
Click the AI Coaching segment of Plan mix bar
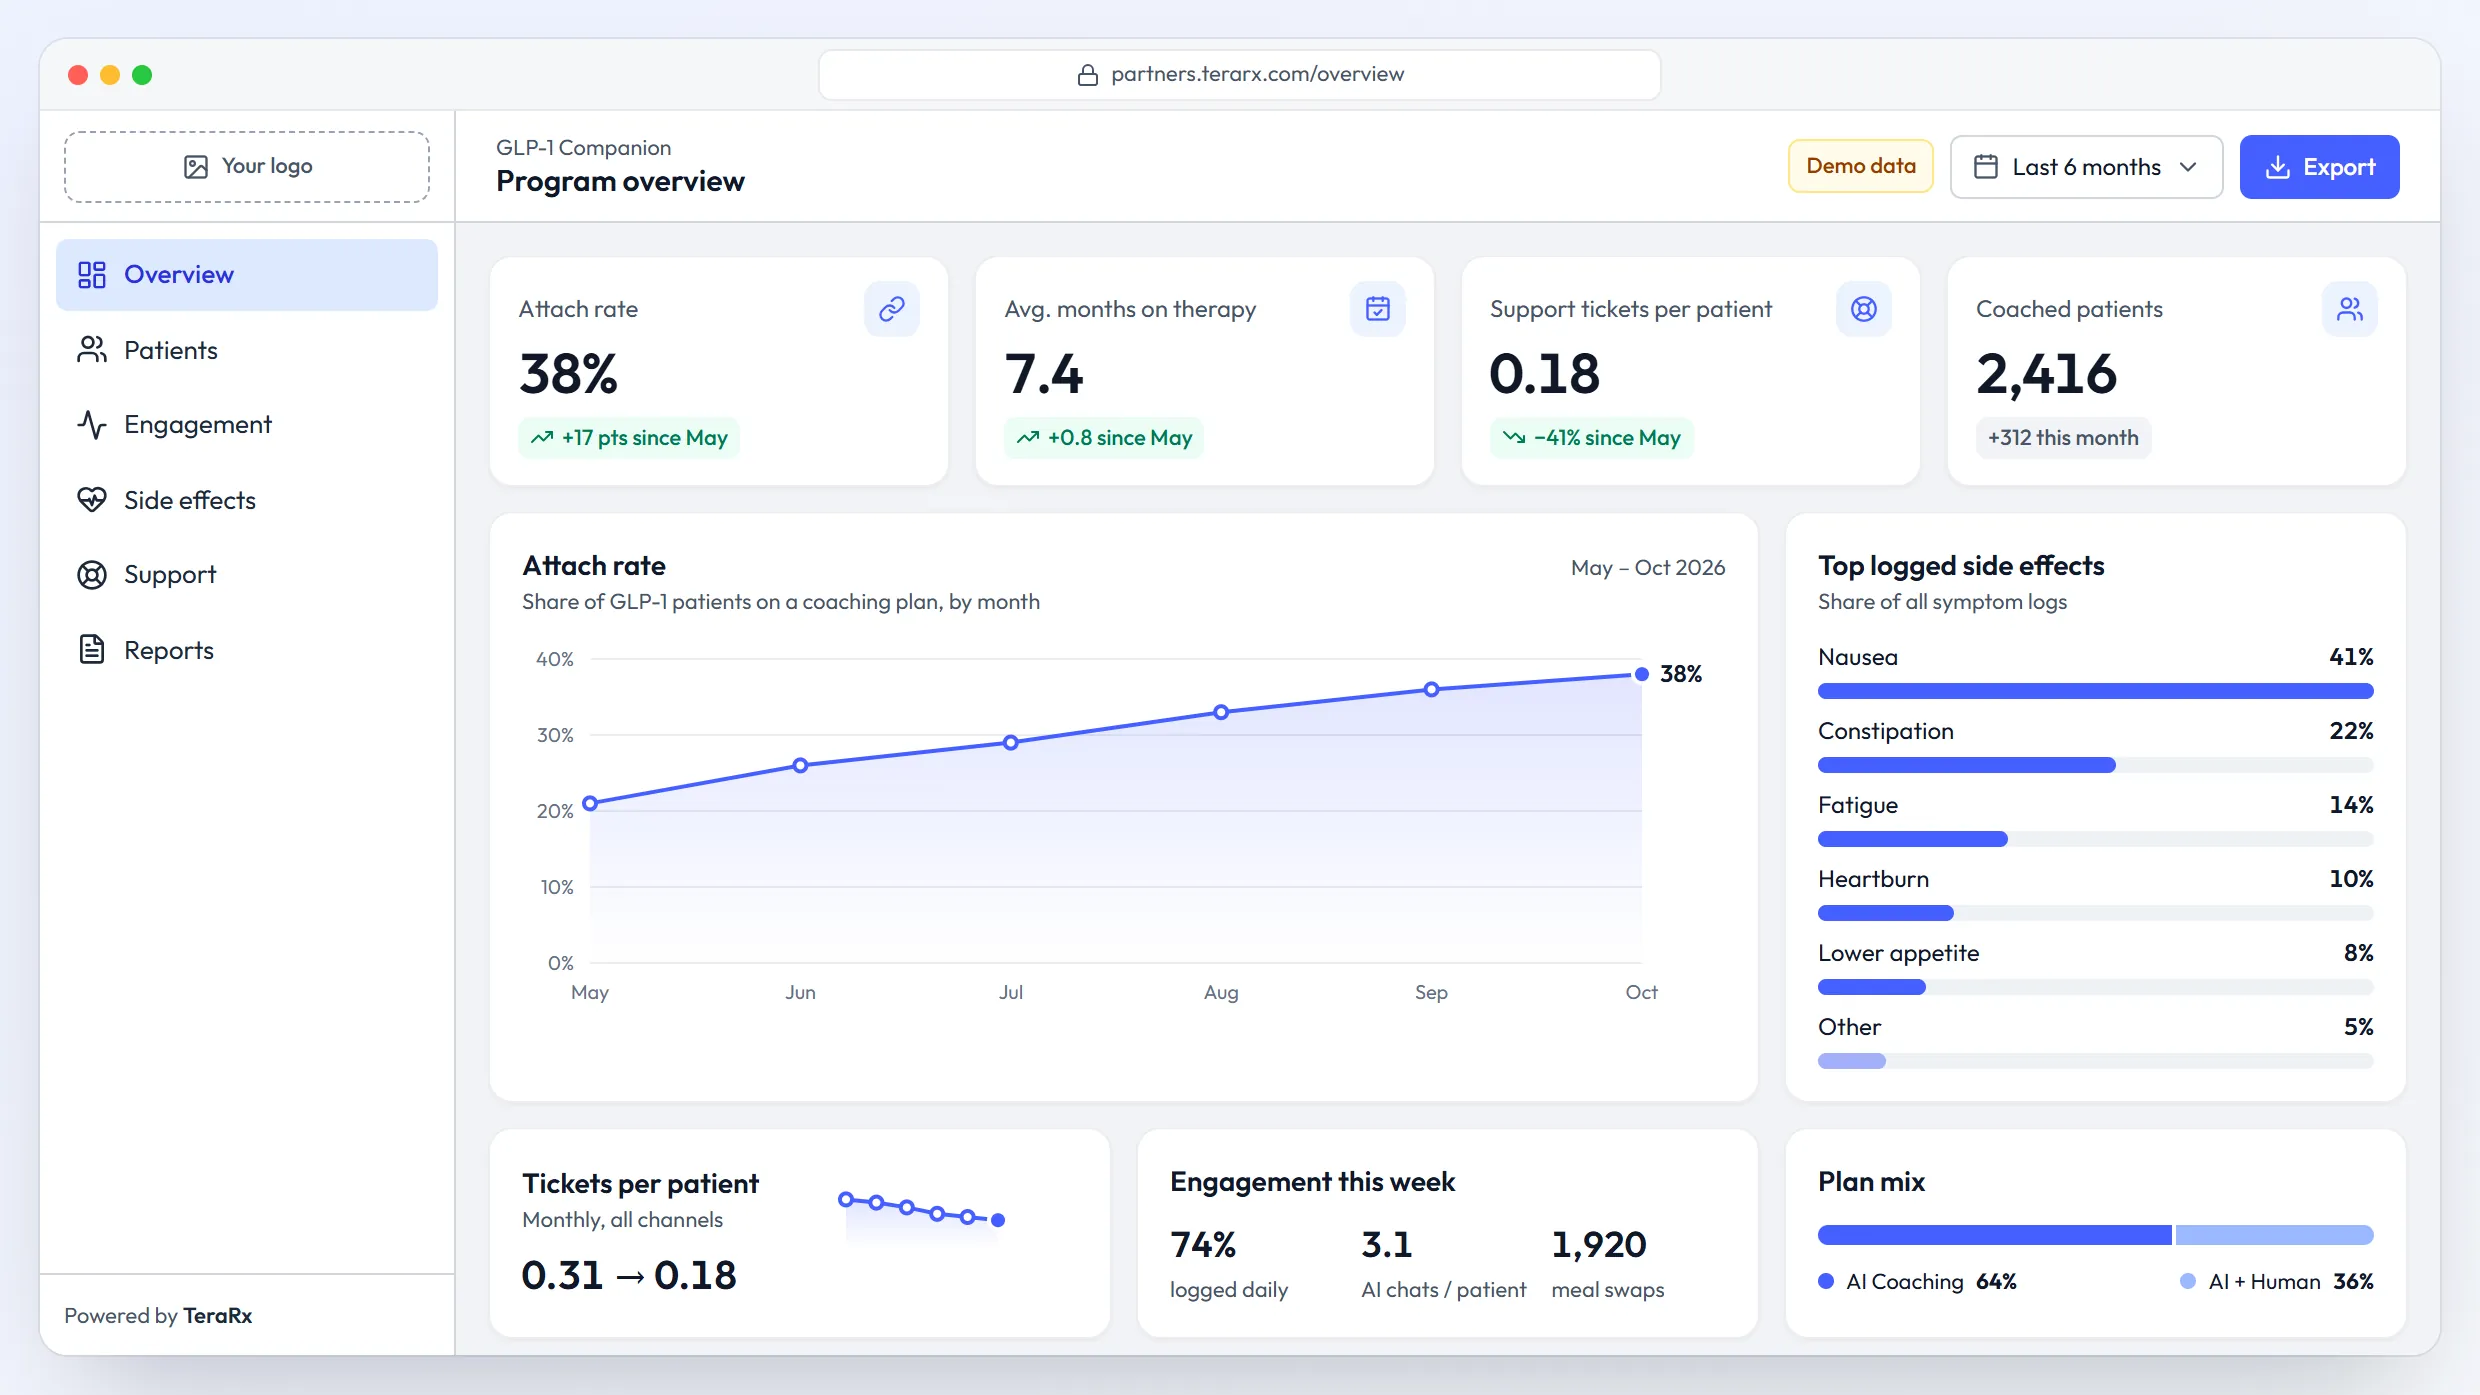(x=1994, y=1235)
